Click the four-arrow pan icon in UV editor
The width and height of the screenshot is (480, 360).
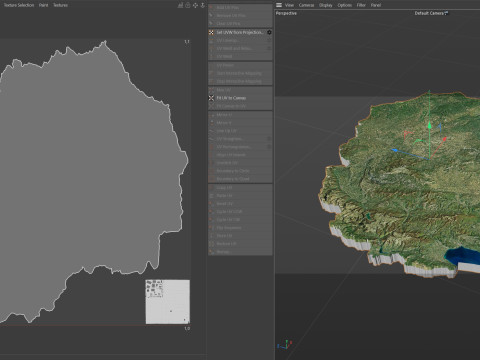click(x=195, y=5)
